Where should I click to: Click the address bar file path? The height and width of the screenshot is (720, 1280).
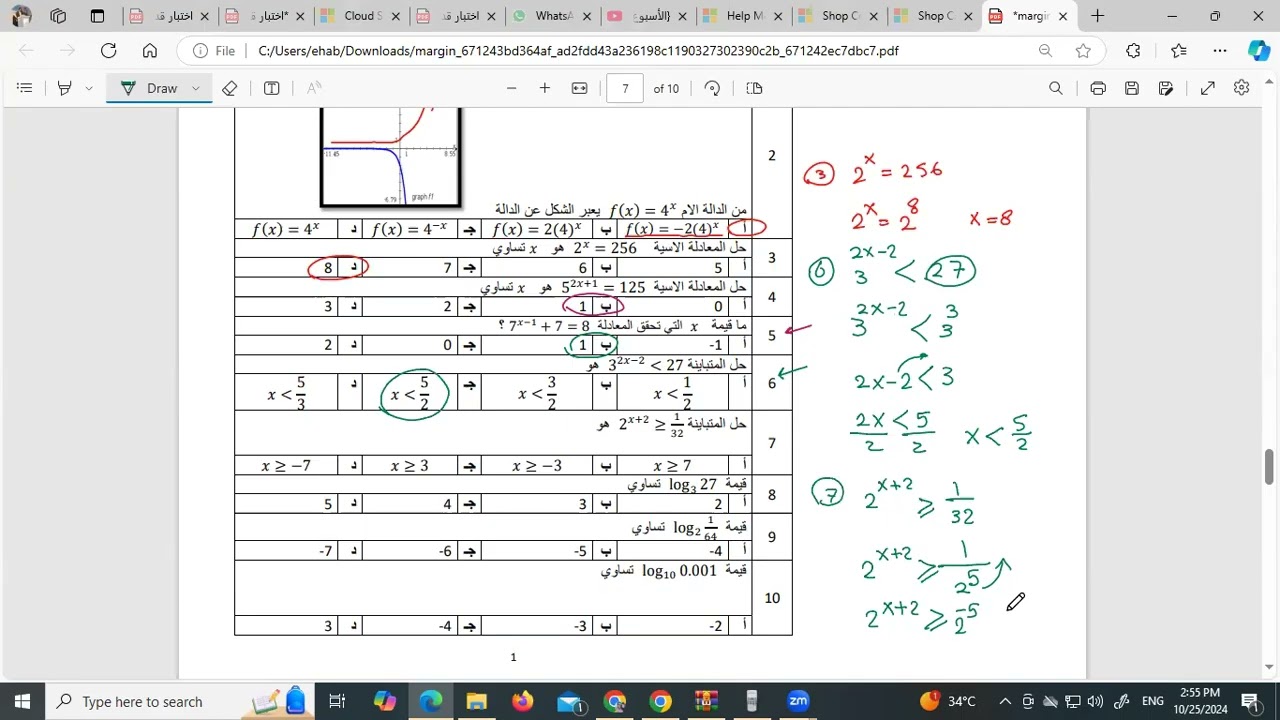pyautogui.click(x=578, y=51)
